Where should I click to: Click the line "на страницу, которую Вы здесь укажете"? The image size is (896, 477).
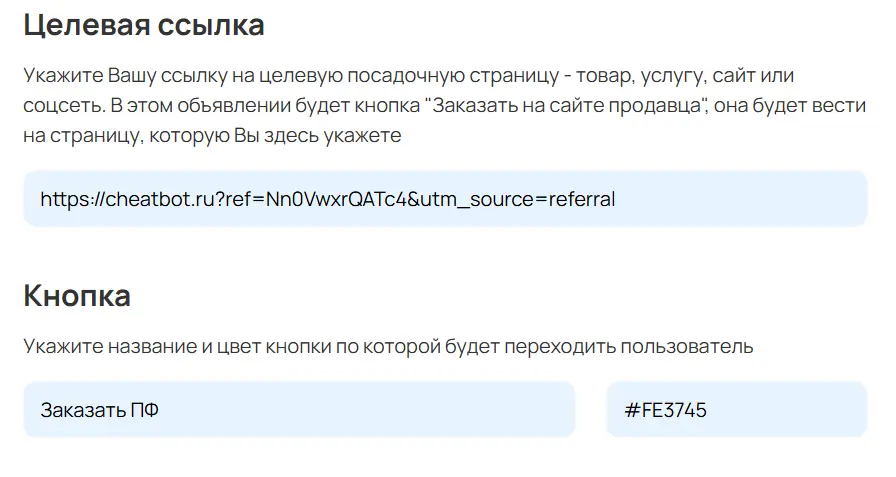point(212,135)
